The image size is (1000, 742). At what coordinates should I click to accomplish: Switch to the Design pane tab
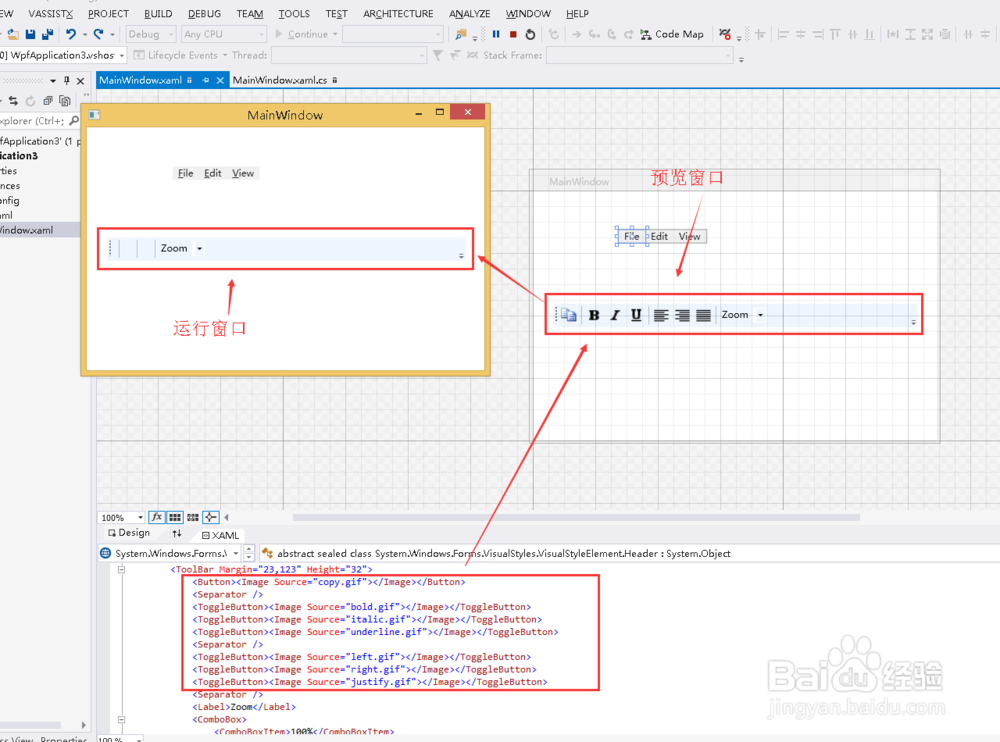coord(129,533)
